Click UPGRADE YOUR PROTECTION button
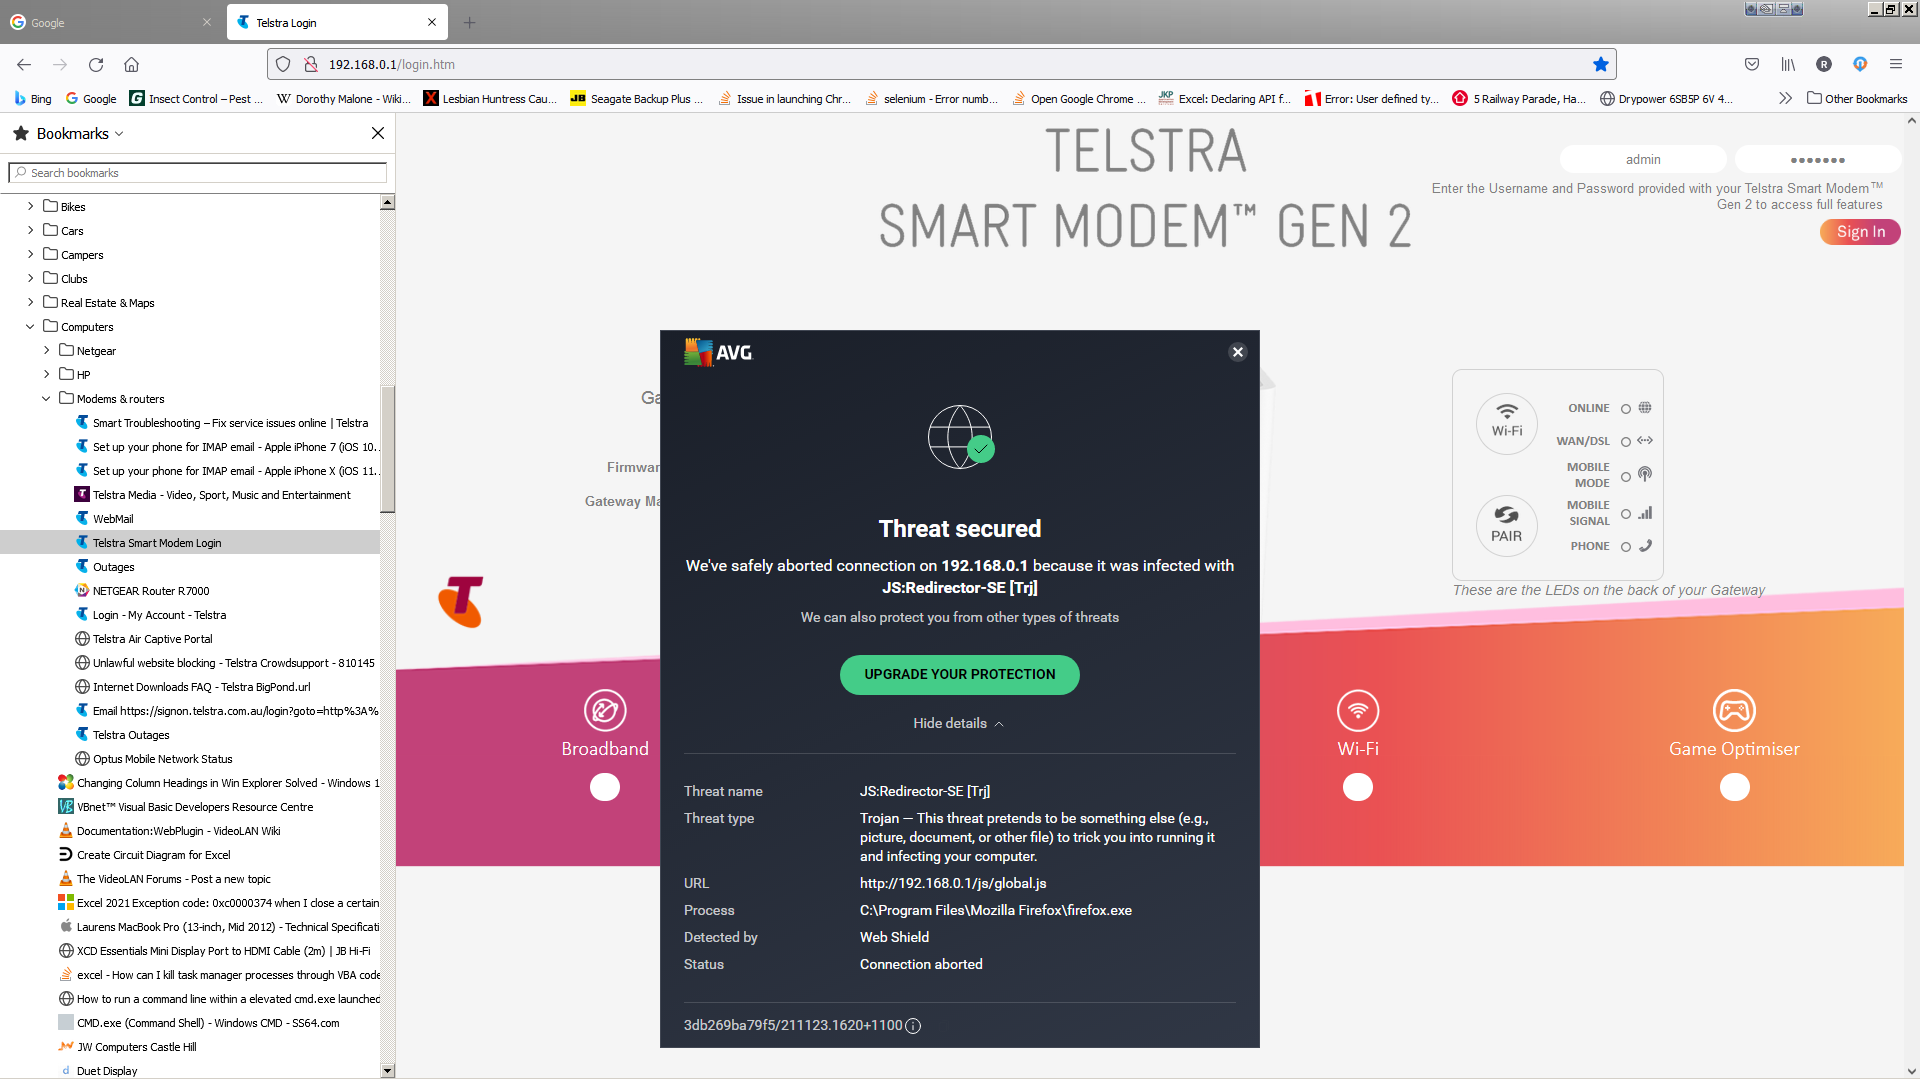 point(959,674)
